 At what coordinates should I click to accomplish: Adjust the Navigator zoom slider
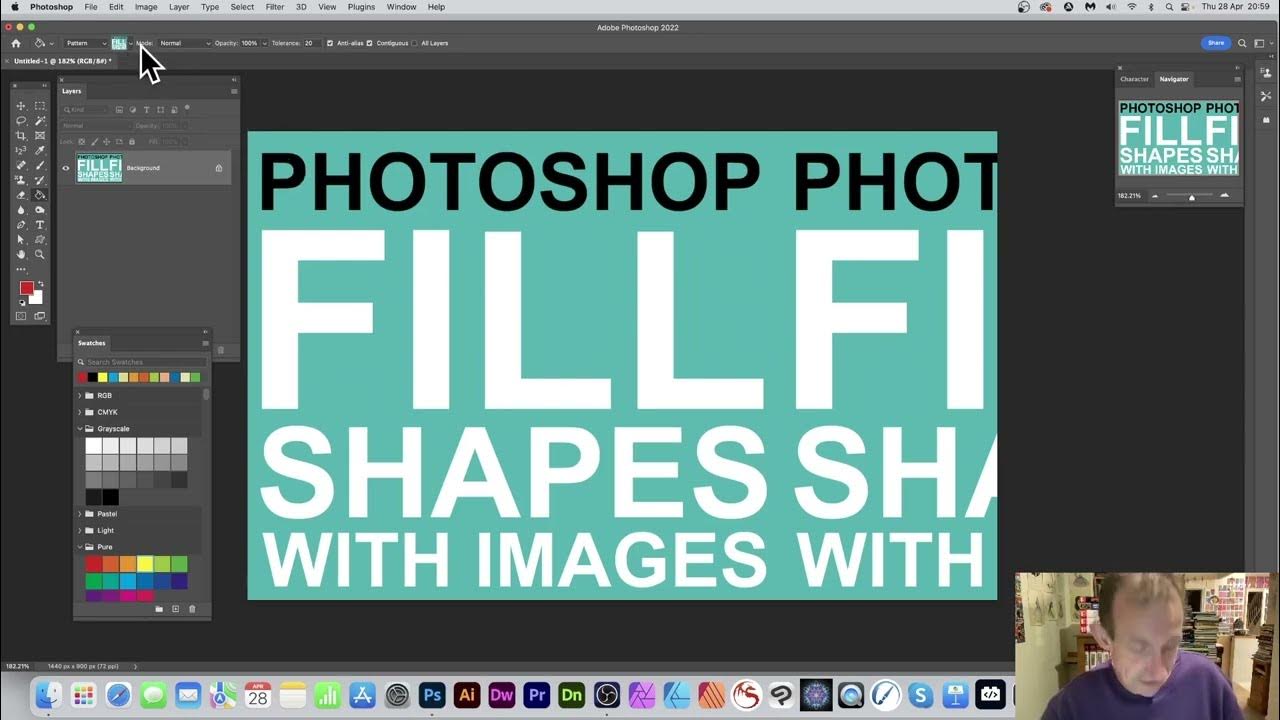click(x=1191, y=197)
